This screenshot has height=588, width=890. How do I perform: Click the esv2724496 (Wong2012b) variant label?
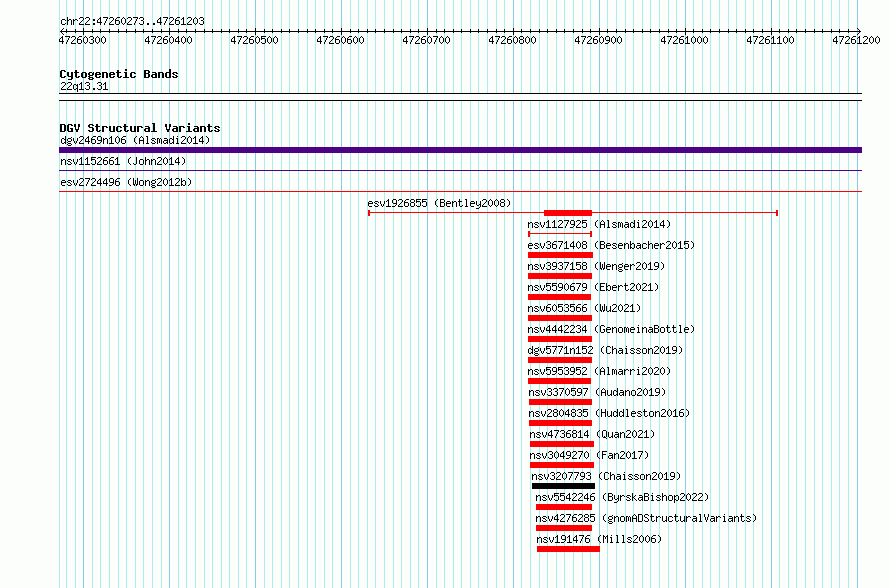click(x=126, y=182)
